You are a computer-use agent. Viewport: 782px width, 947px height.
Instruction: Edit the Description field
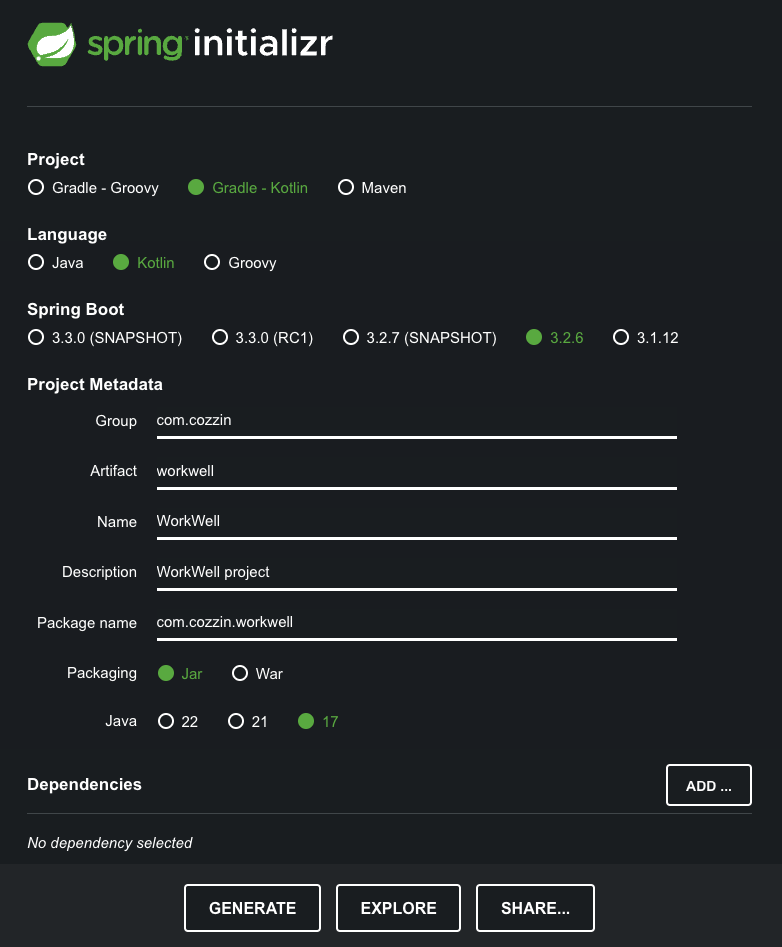[417, 573]
